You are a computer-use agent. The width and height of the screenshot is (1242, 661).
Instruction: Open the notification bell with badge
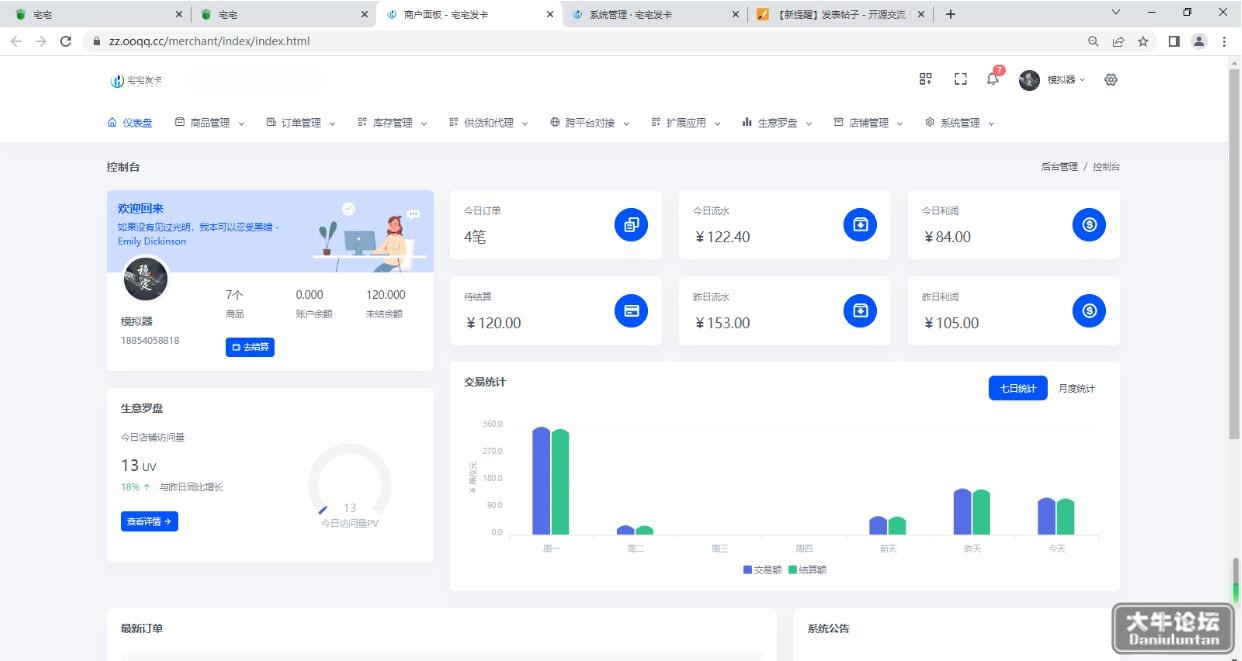[993, 78]
